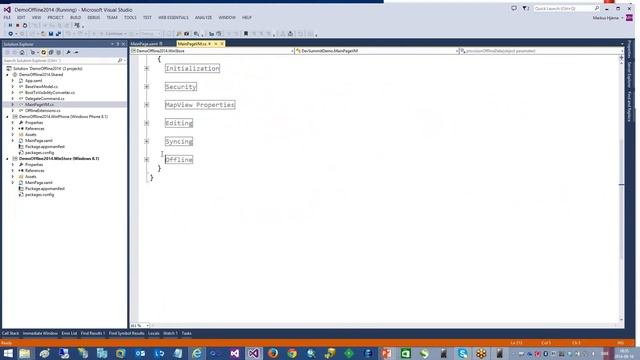Switch to the MainPage.xaml editor tab
This screenshot has height=360, width=640.
144,44
